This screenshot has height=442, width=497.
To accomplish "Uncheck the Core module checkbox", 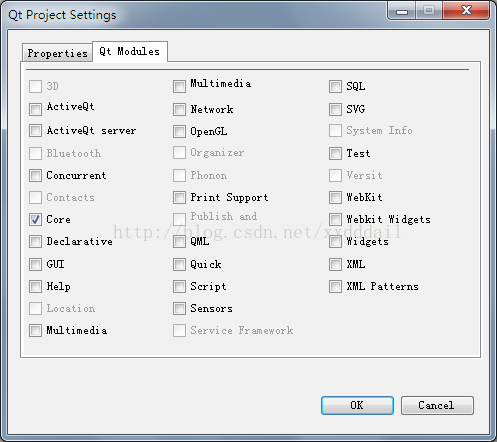I will tap(35, 219).
